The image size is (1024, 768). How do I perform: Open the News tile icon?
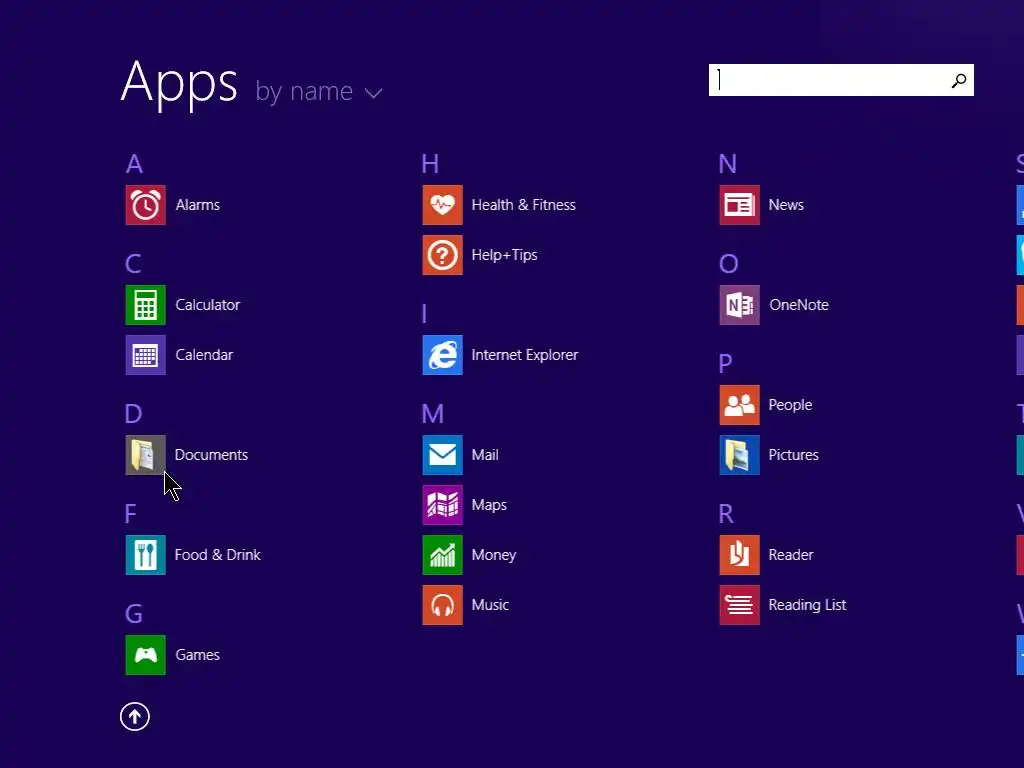click(x=739, y=205)
